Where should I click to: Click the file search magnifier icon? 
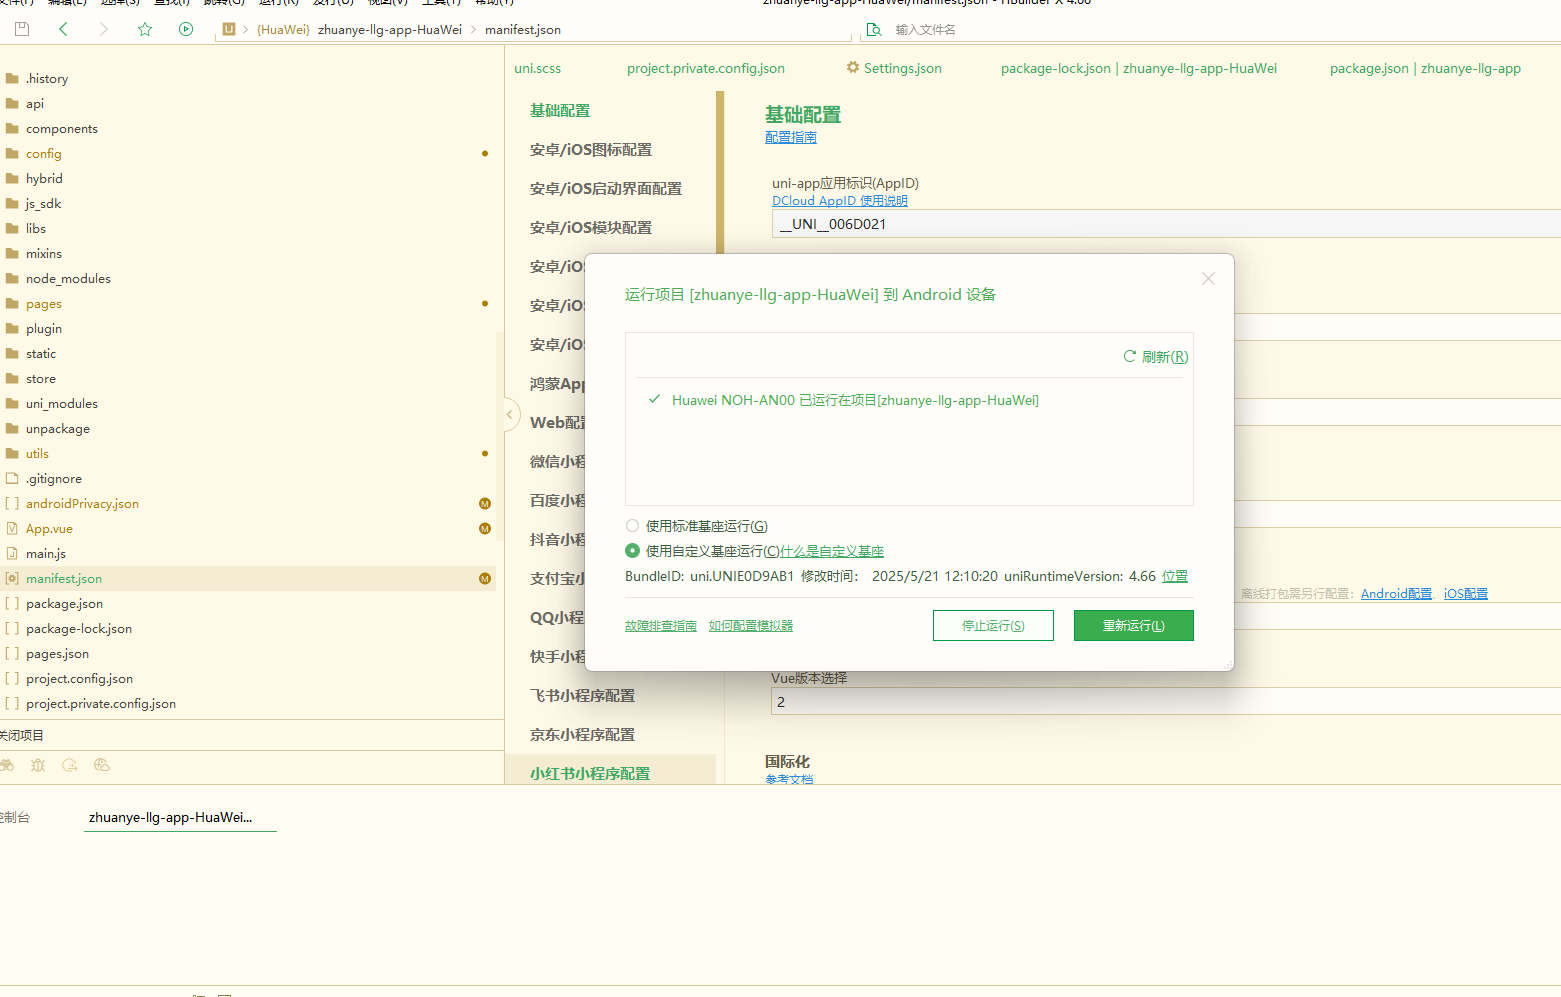click(874, 29)
